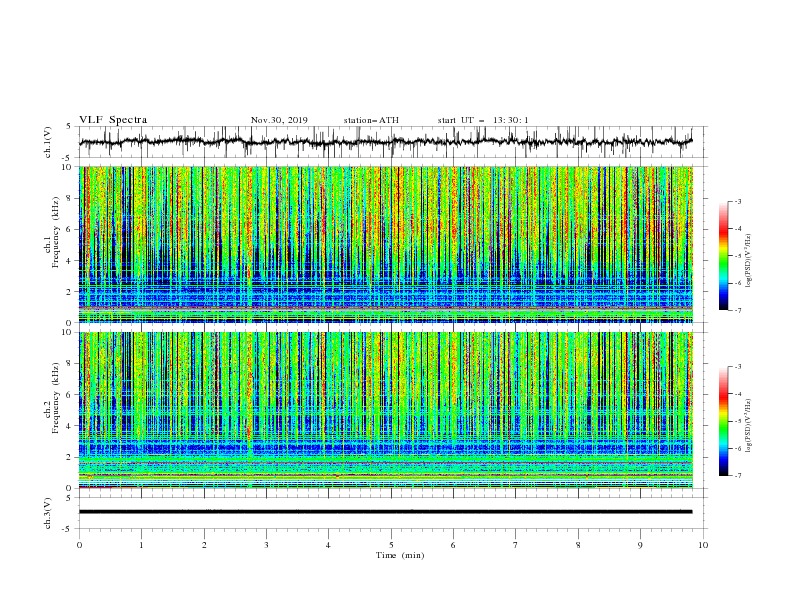
Task: Click the ch.2 color bar "log(PSD)(V²/Hz)" label
Action: pos(749,426)
